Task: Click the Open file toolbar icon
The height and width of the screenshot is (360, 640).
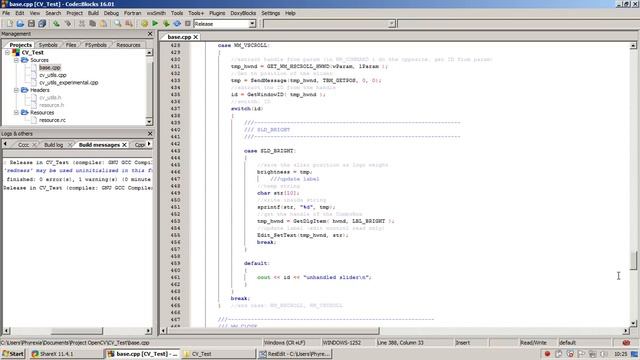Action: point(20,24)
